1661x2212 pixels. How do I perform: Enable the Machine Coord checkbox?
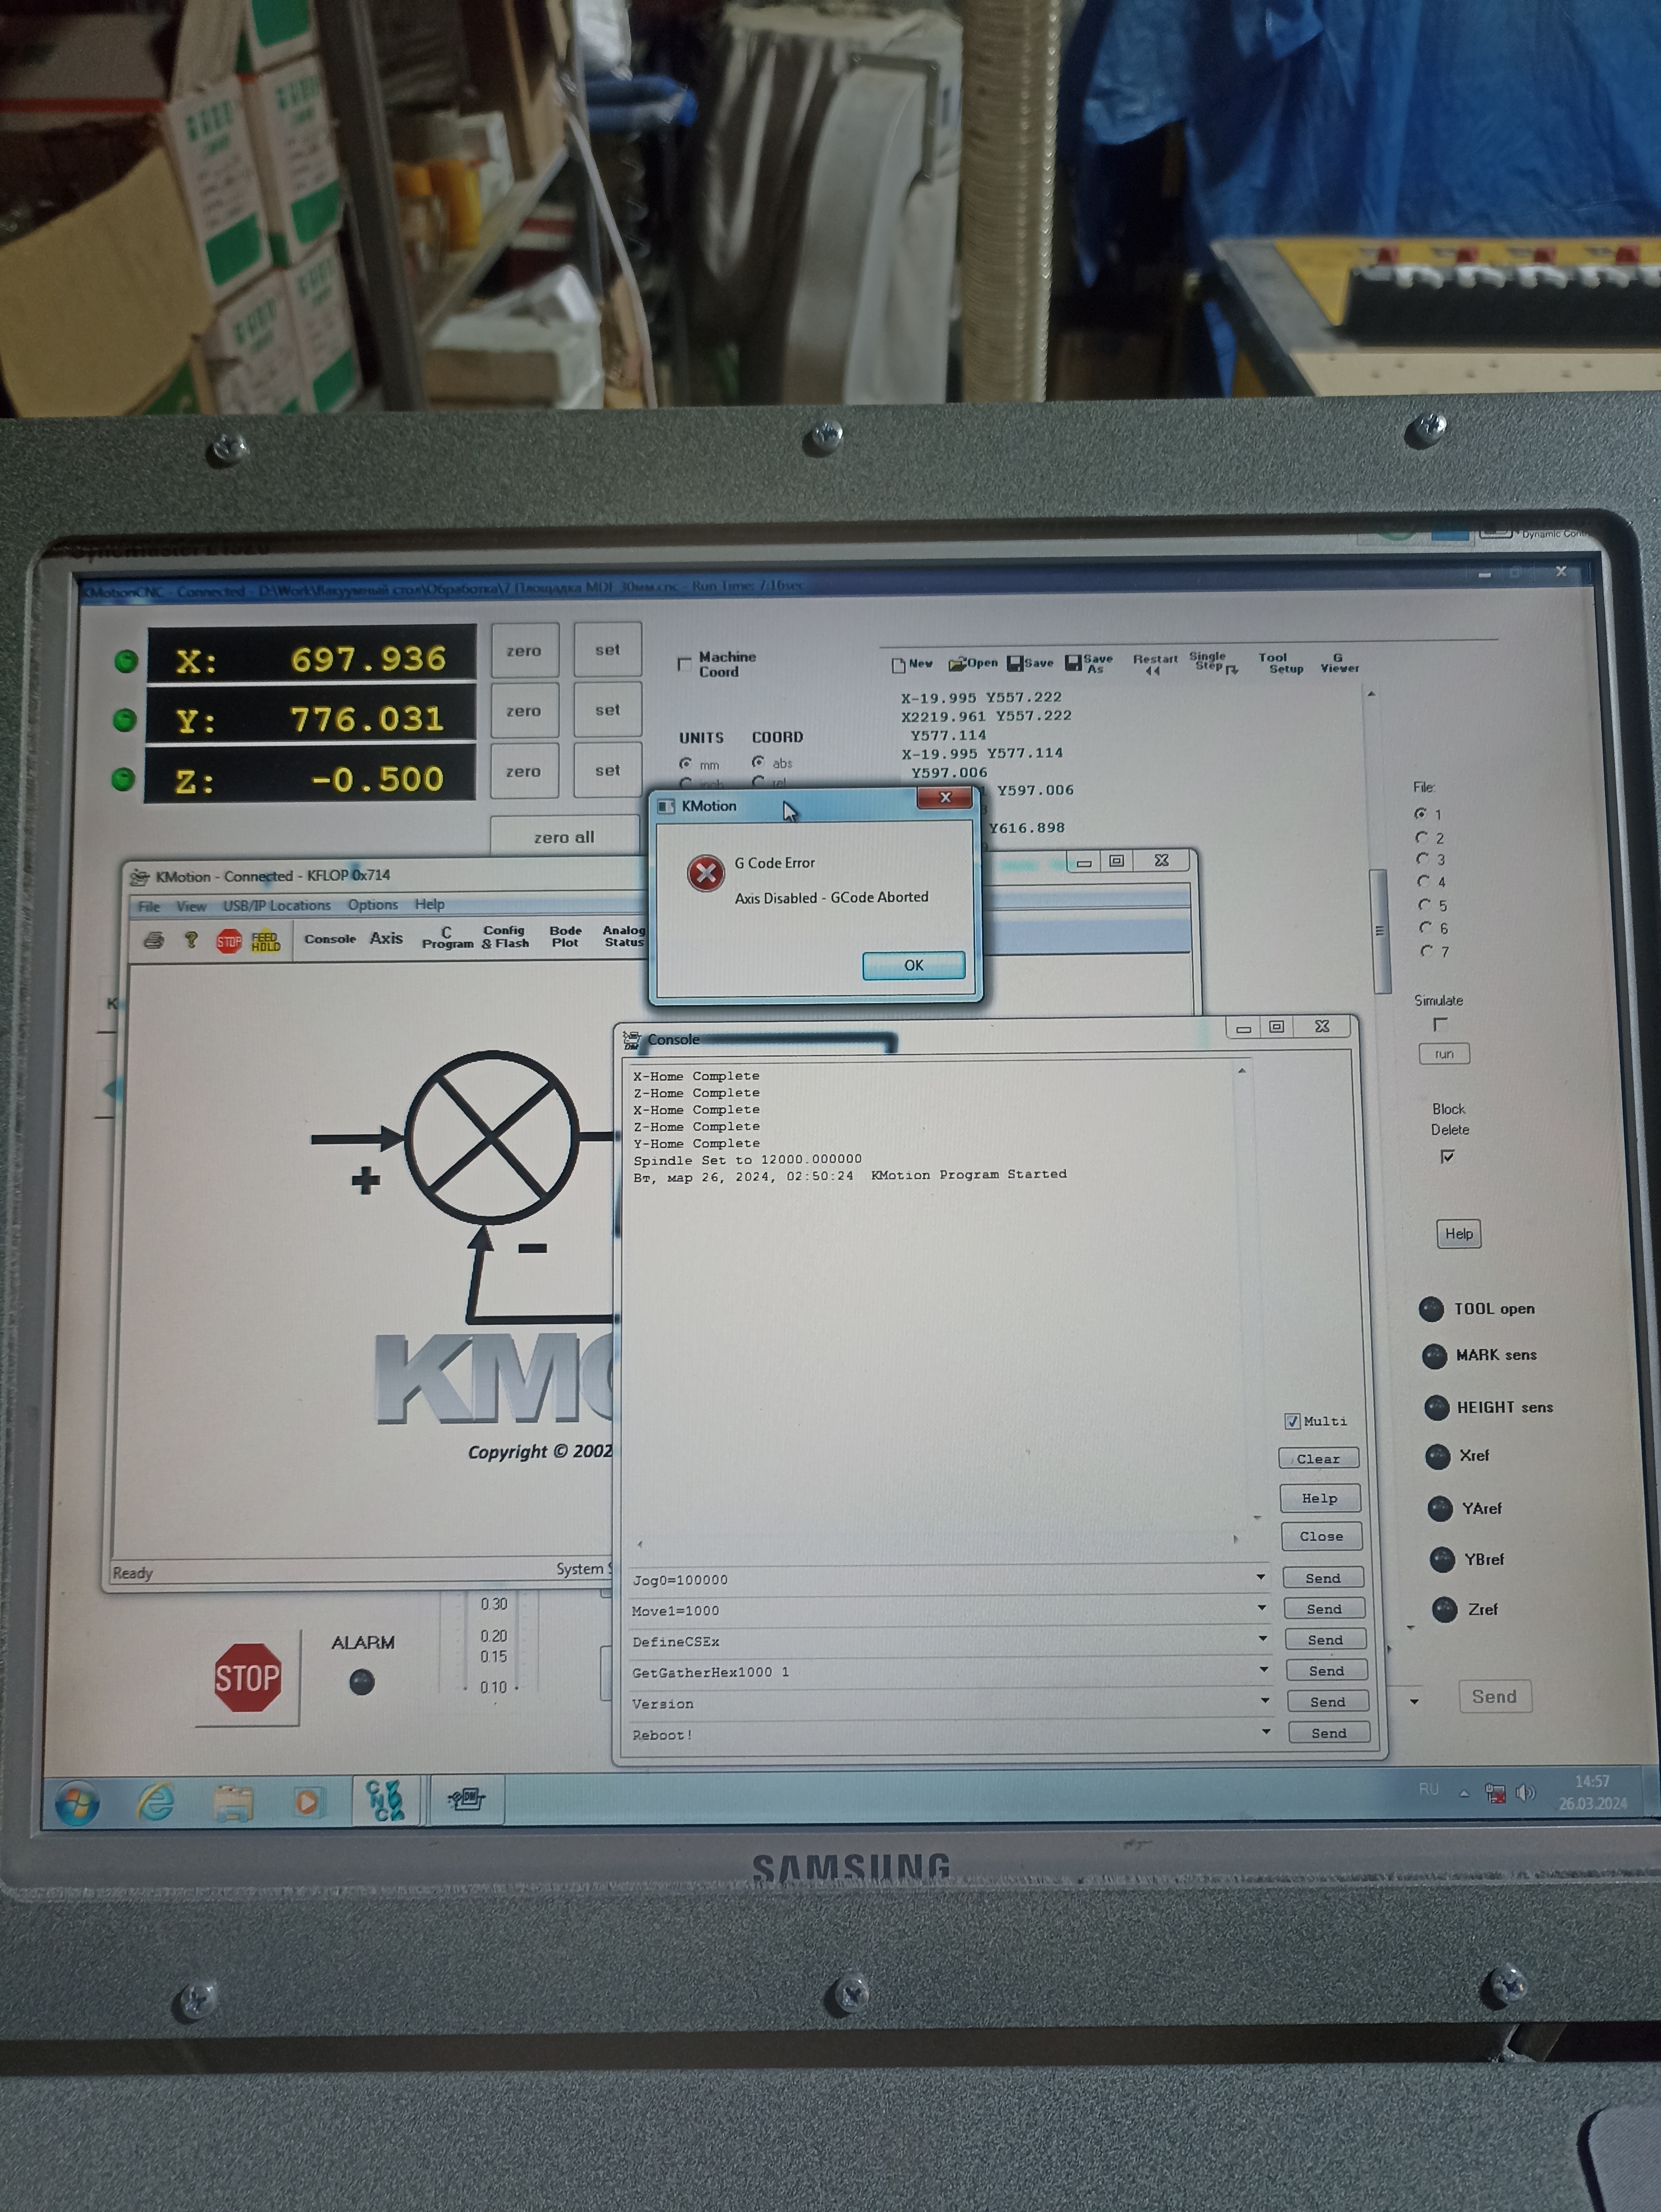[x=685, y=664]
